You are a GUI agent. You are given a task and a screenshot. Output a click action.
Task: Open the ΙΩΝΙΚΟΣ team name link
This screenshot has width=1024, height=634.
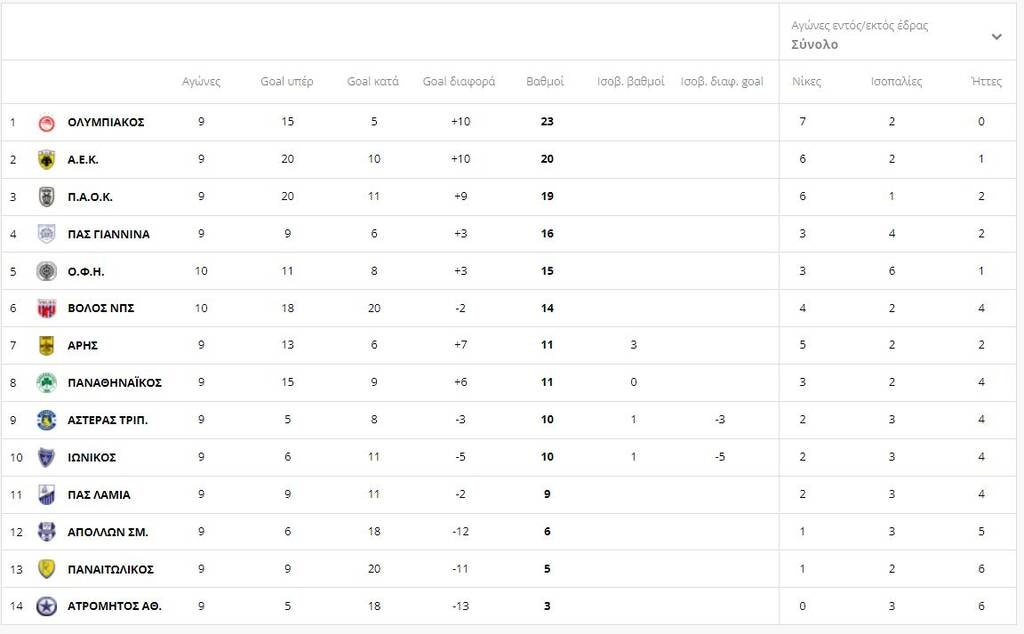[92, 457]
